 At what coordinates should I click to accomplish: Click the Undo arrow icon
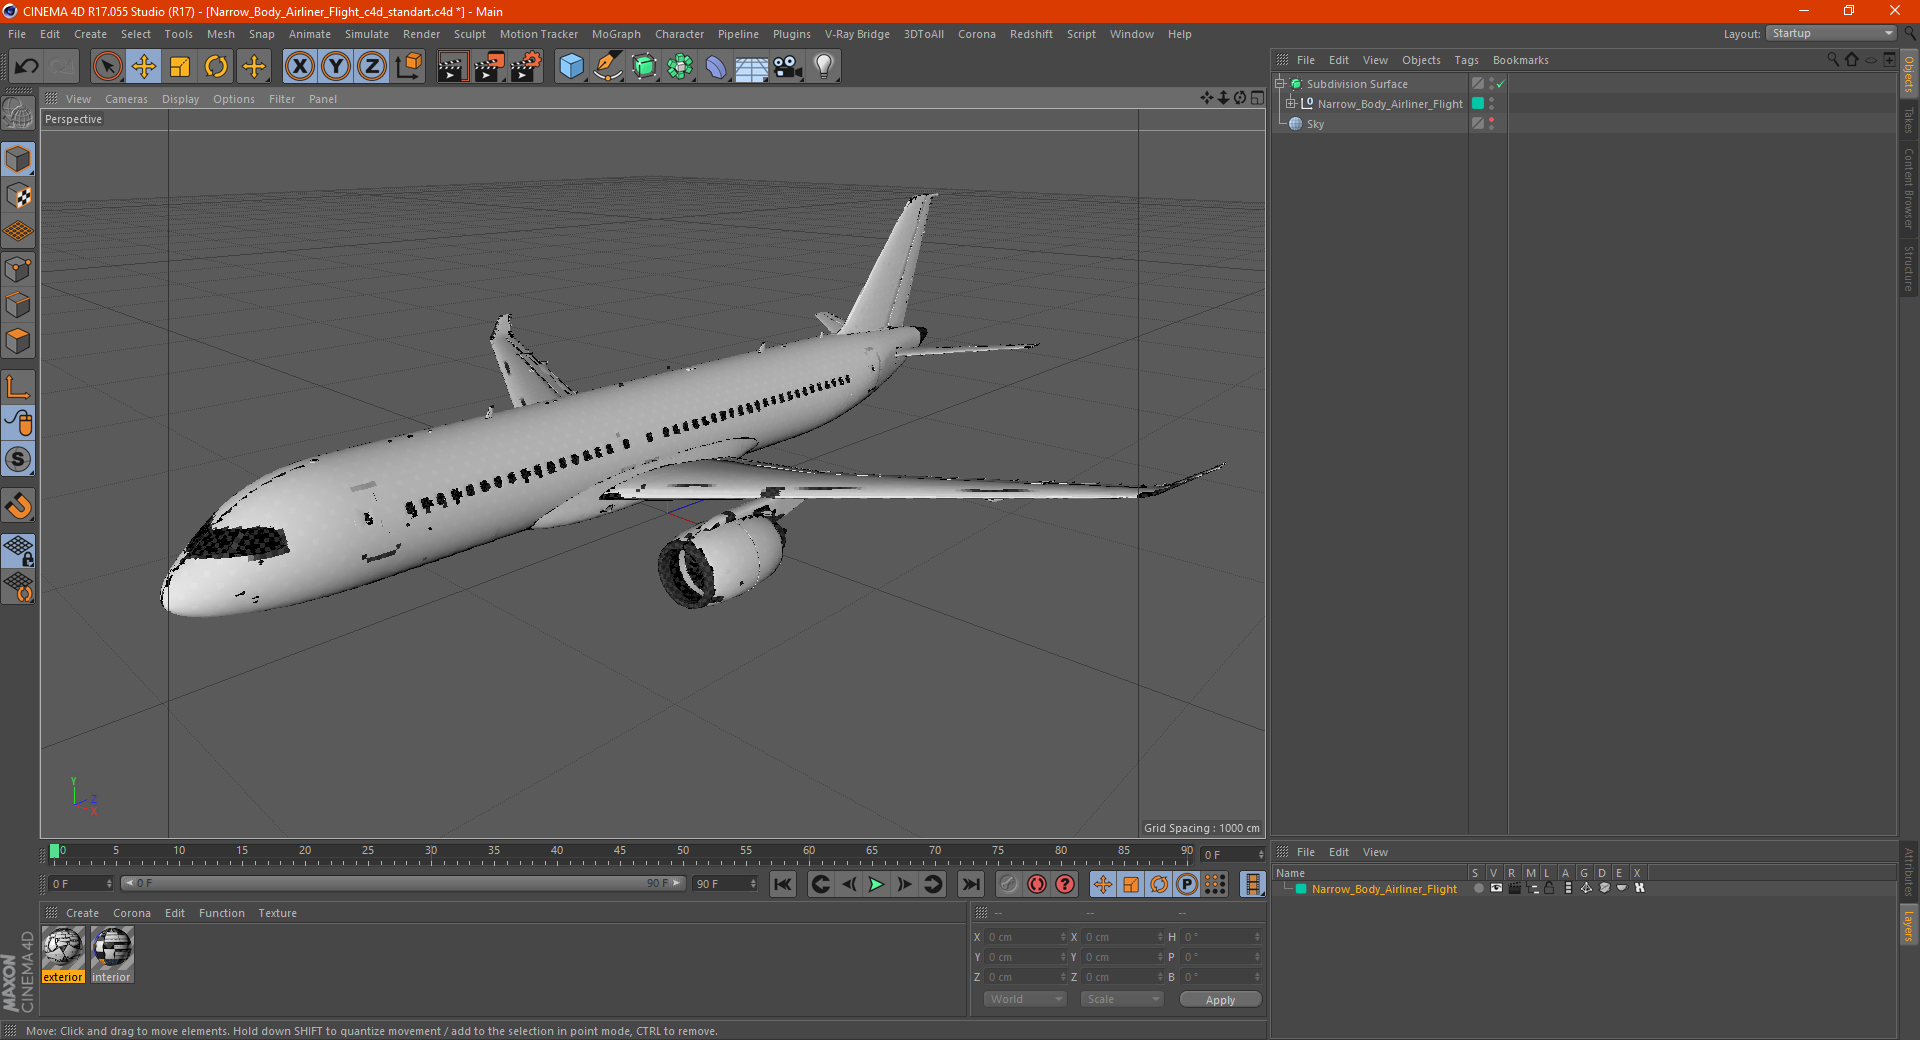[x=27, y=67]
